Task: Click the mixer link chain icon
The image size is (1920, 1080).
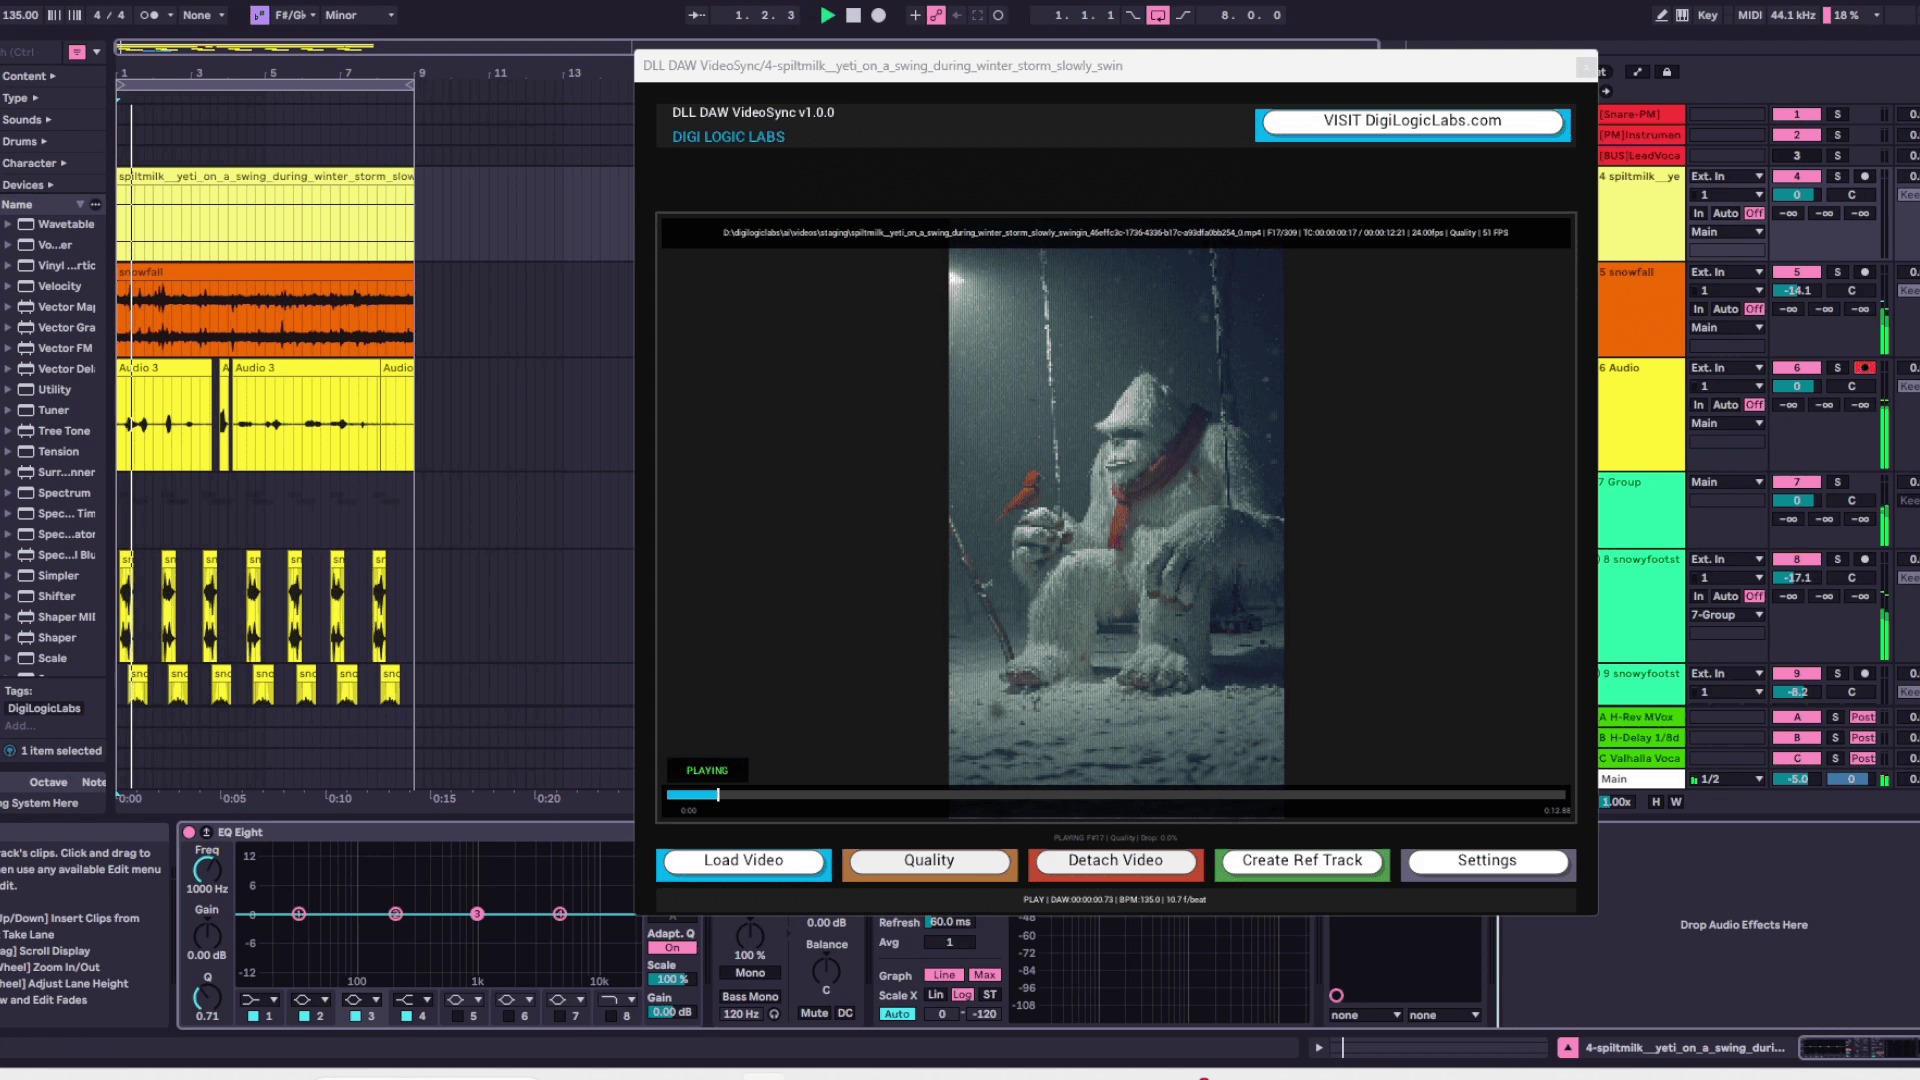Action: [1637, 72]
